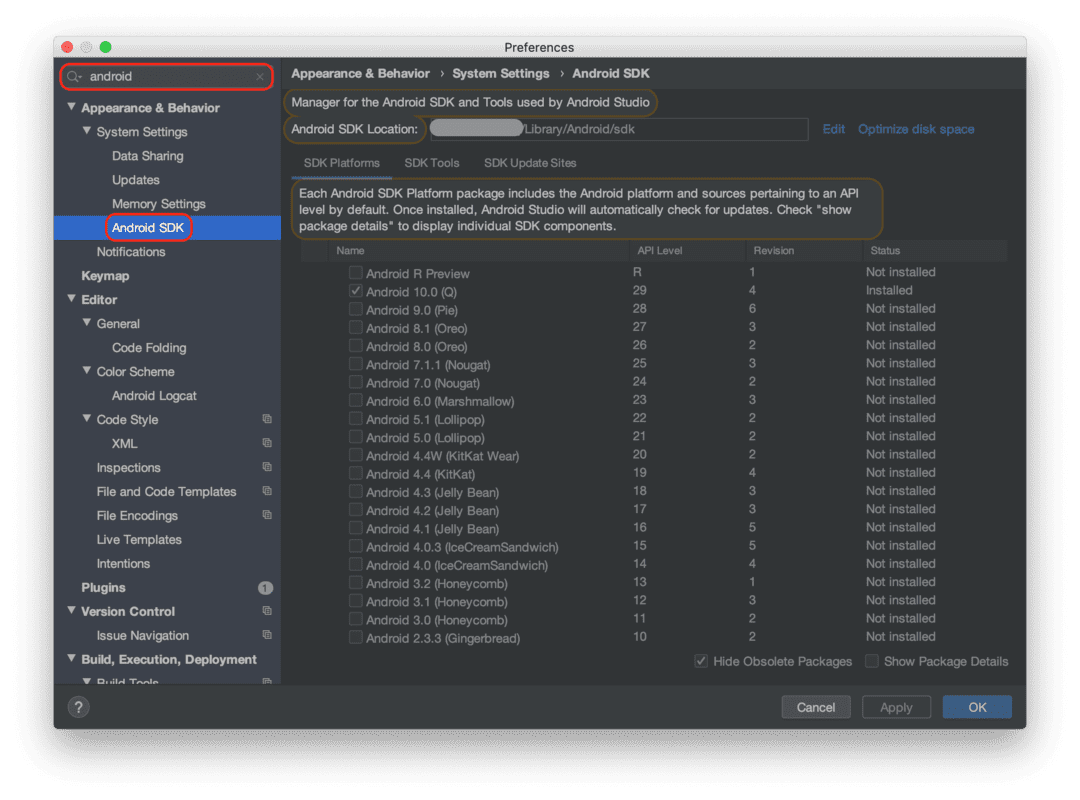Expand the Build, Execution, Deployment section
This screenshot has height=800, width=1080.
coord(71,659)
